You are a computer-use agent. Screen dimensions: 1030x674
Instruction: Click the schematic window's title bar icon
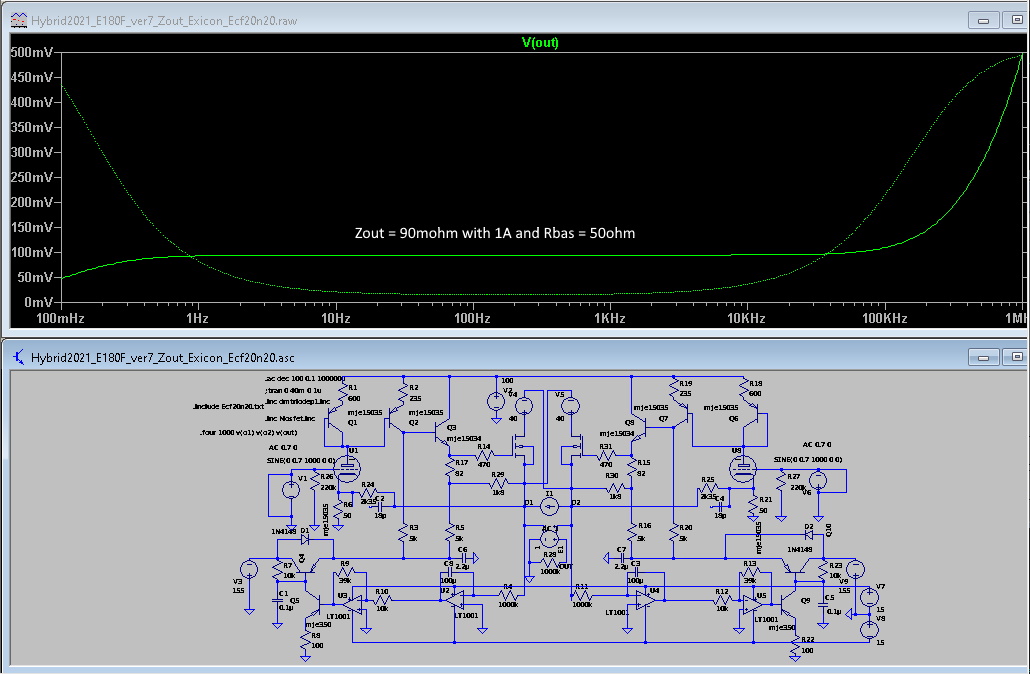tap(17, 356)
